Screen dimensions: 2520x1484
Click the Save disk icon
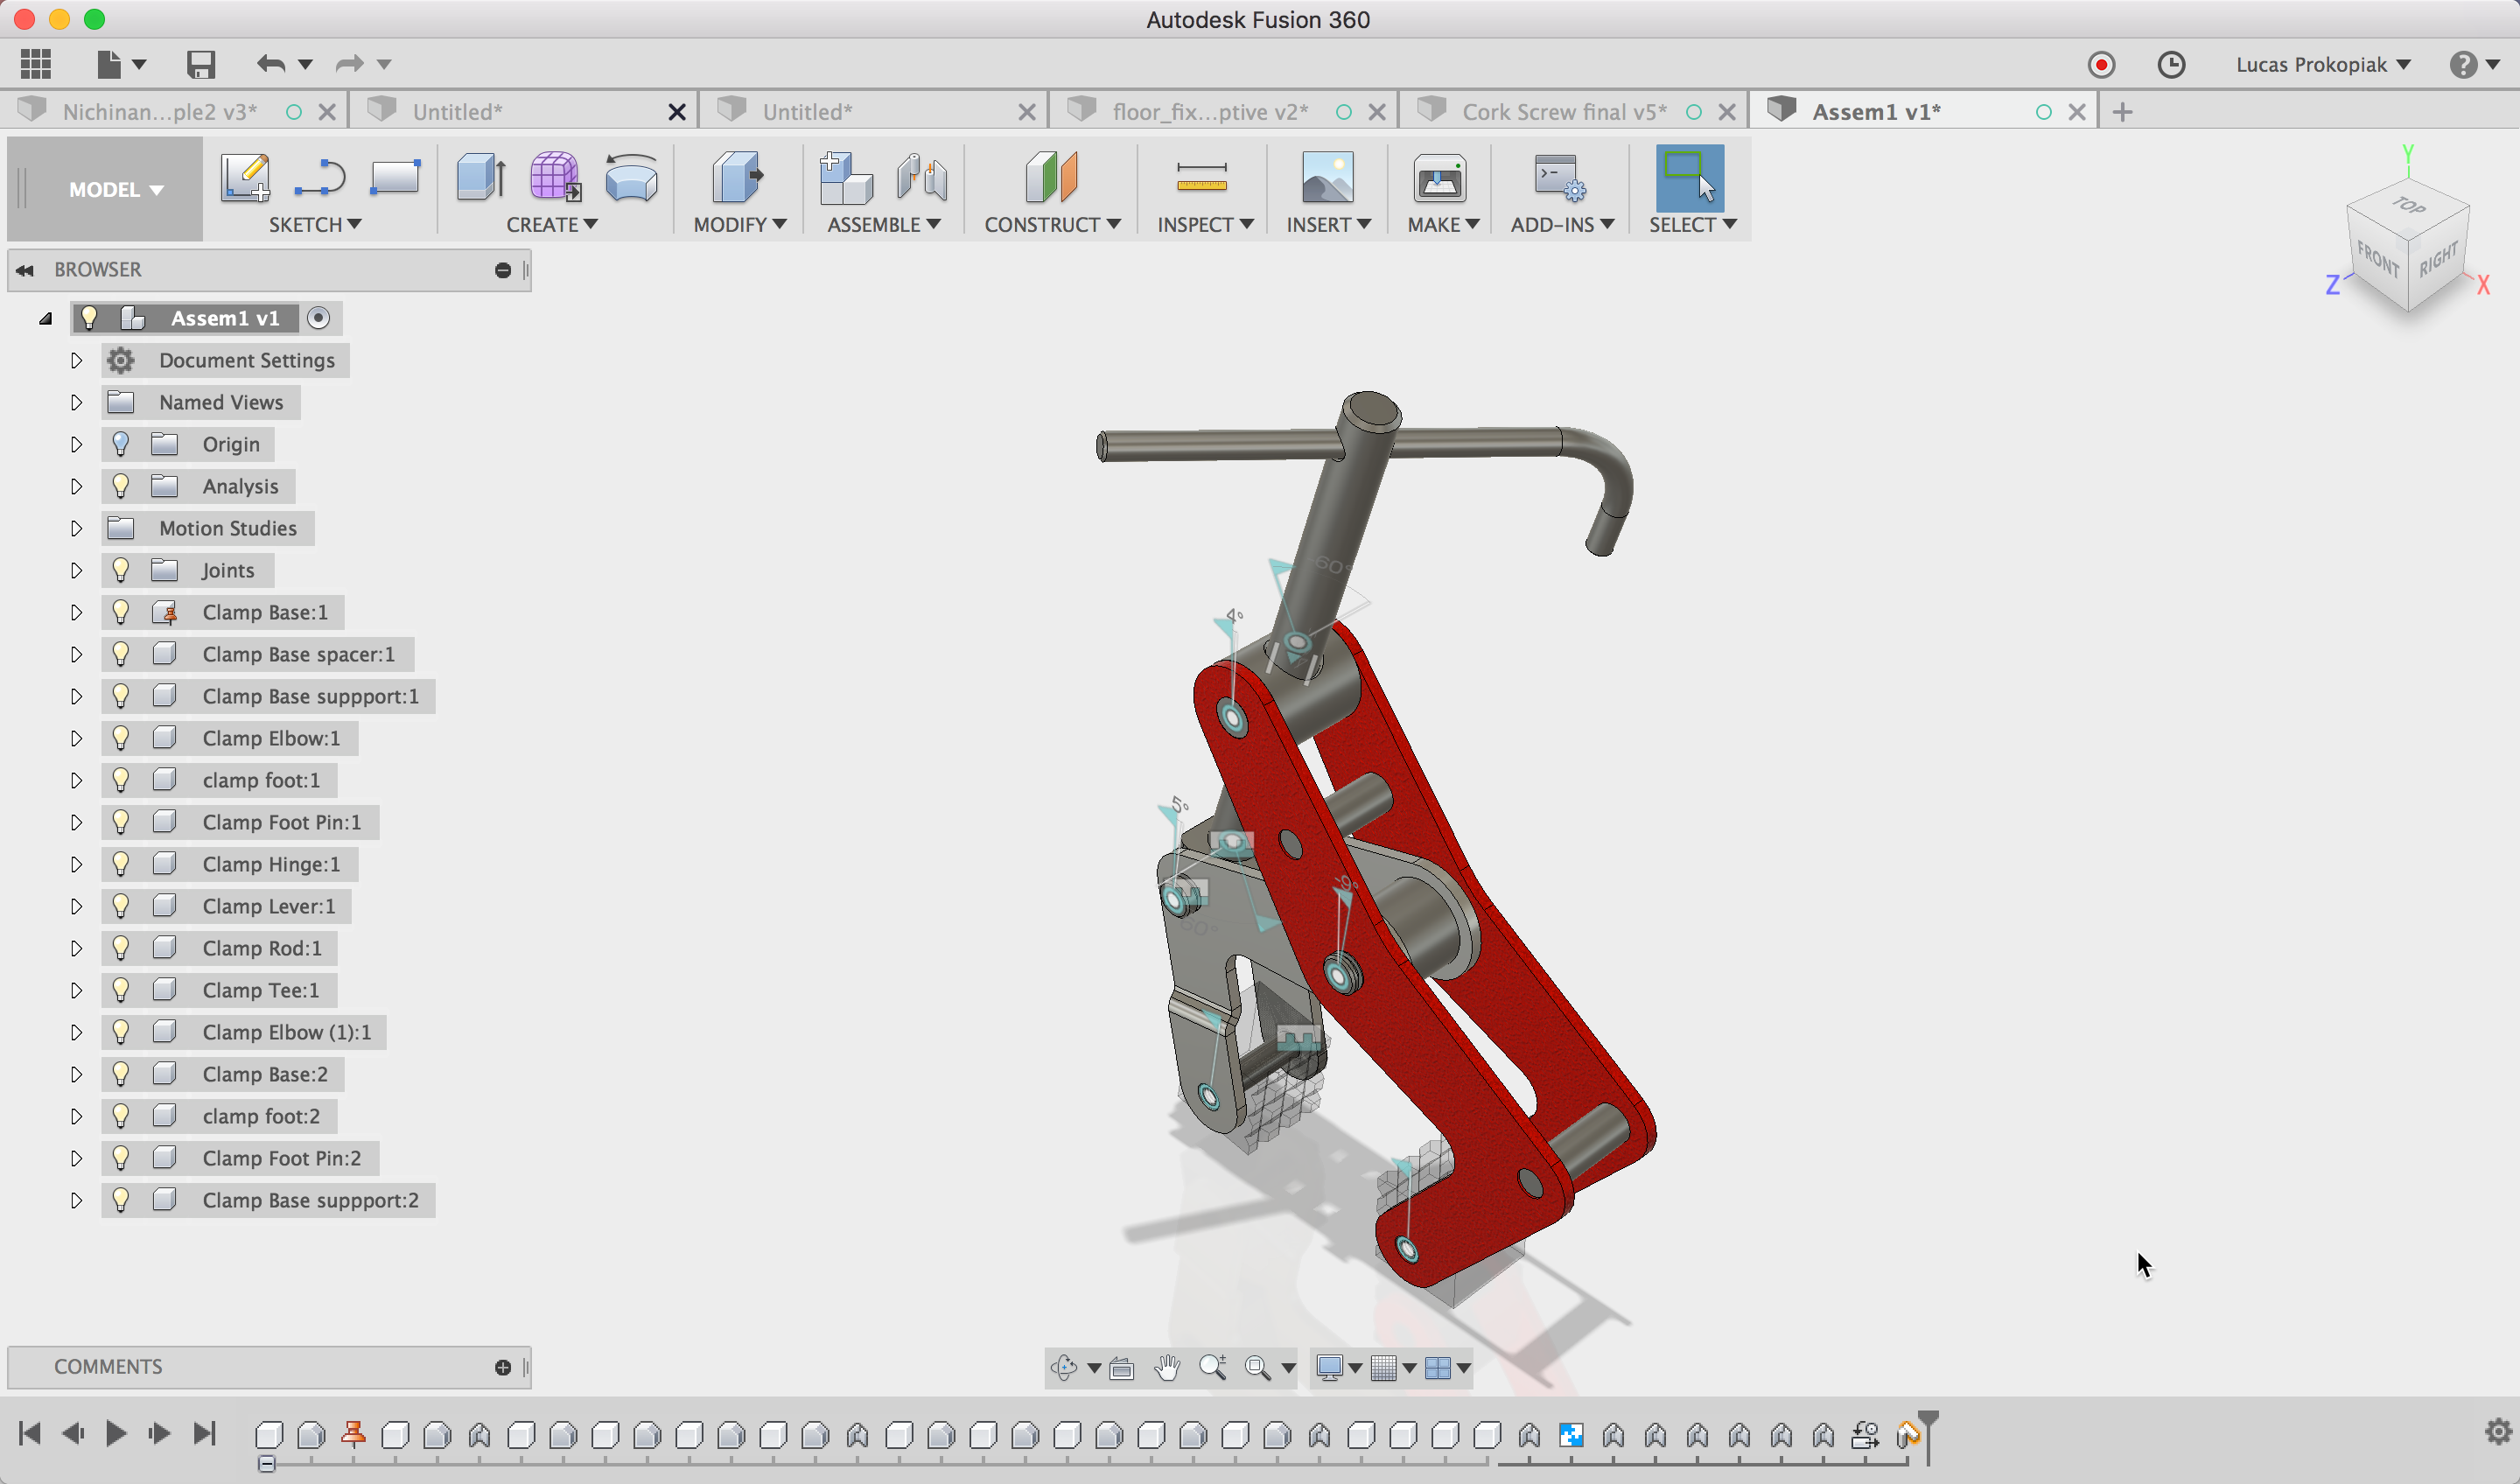(201, 65)
